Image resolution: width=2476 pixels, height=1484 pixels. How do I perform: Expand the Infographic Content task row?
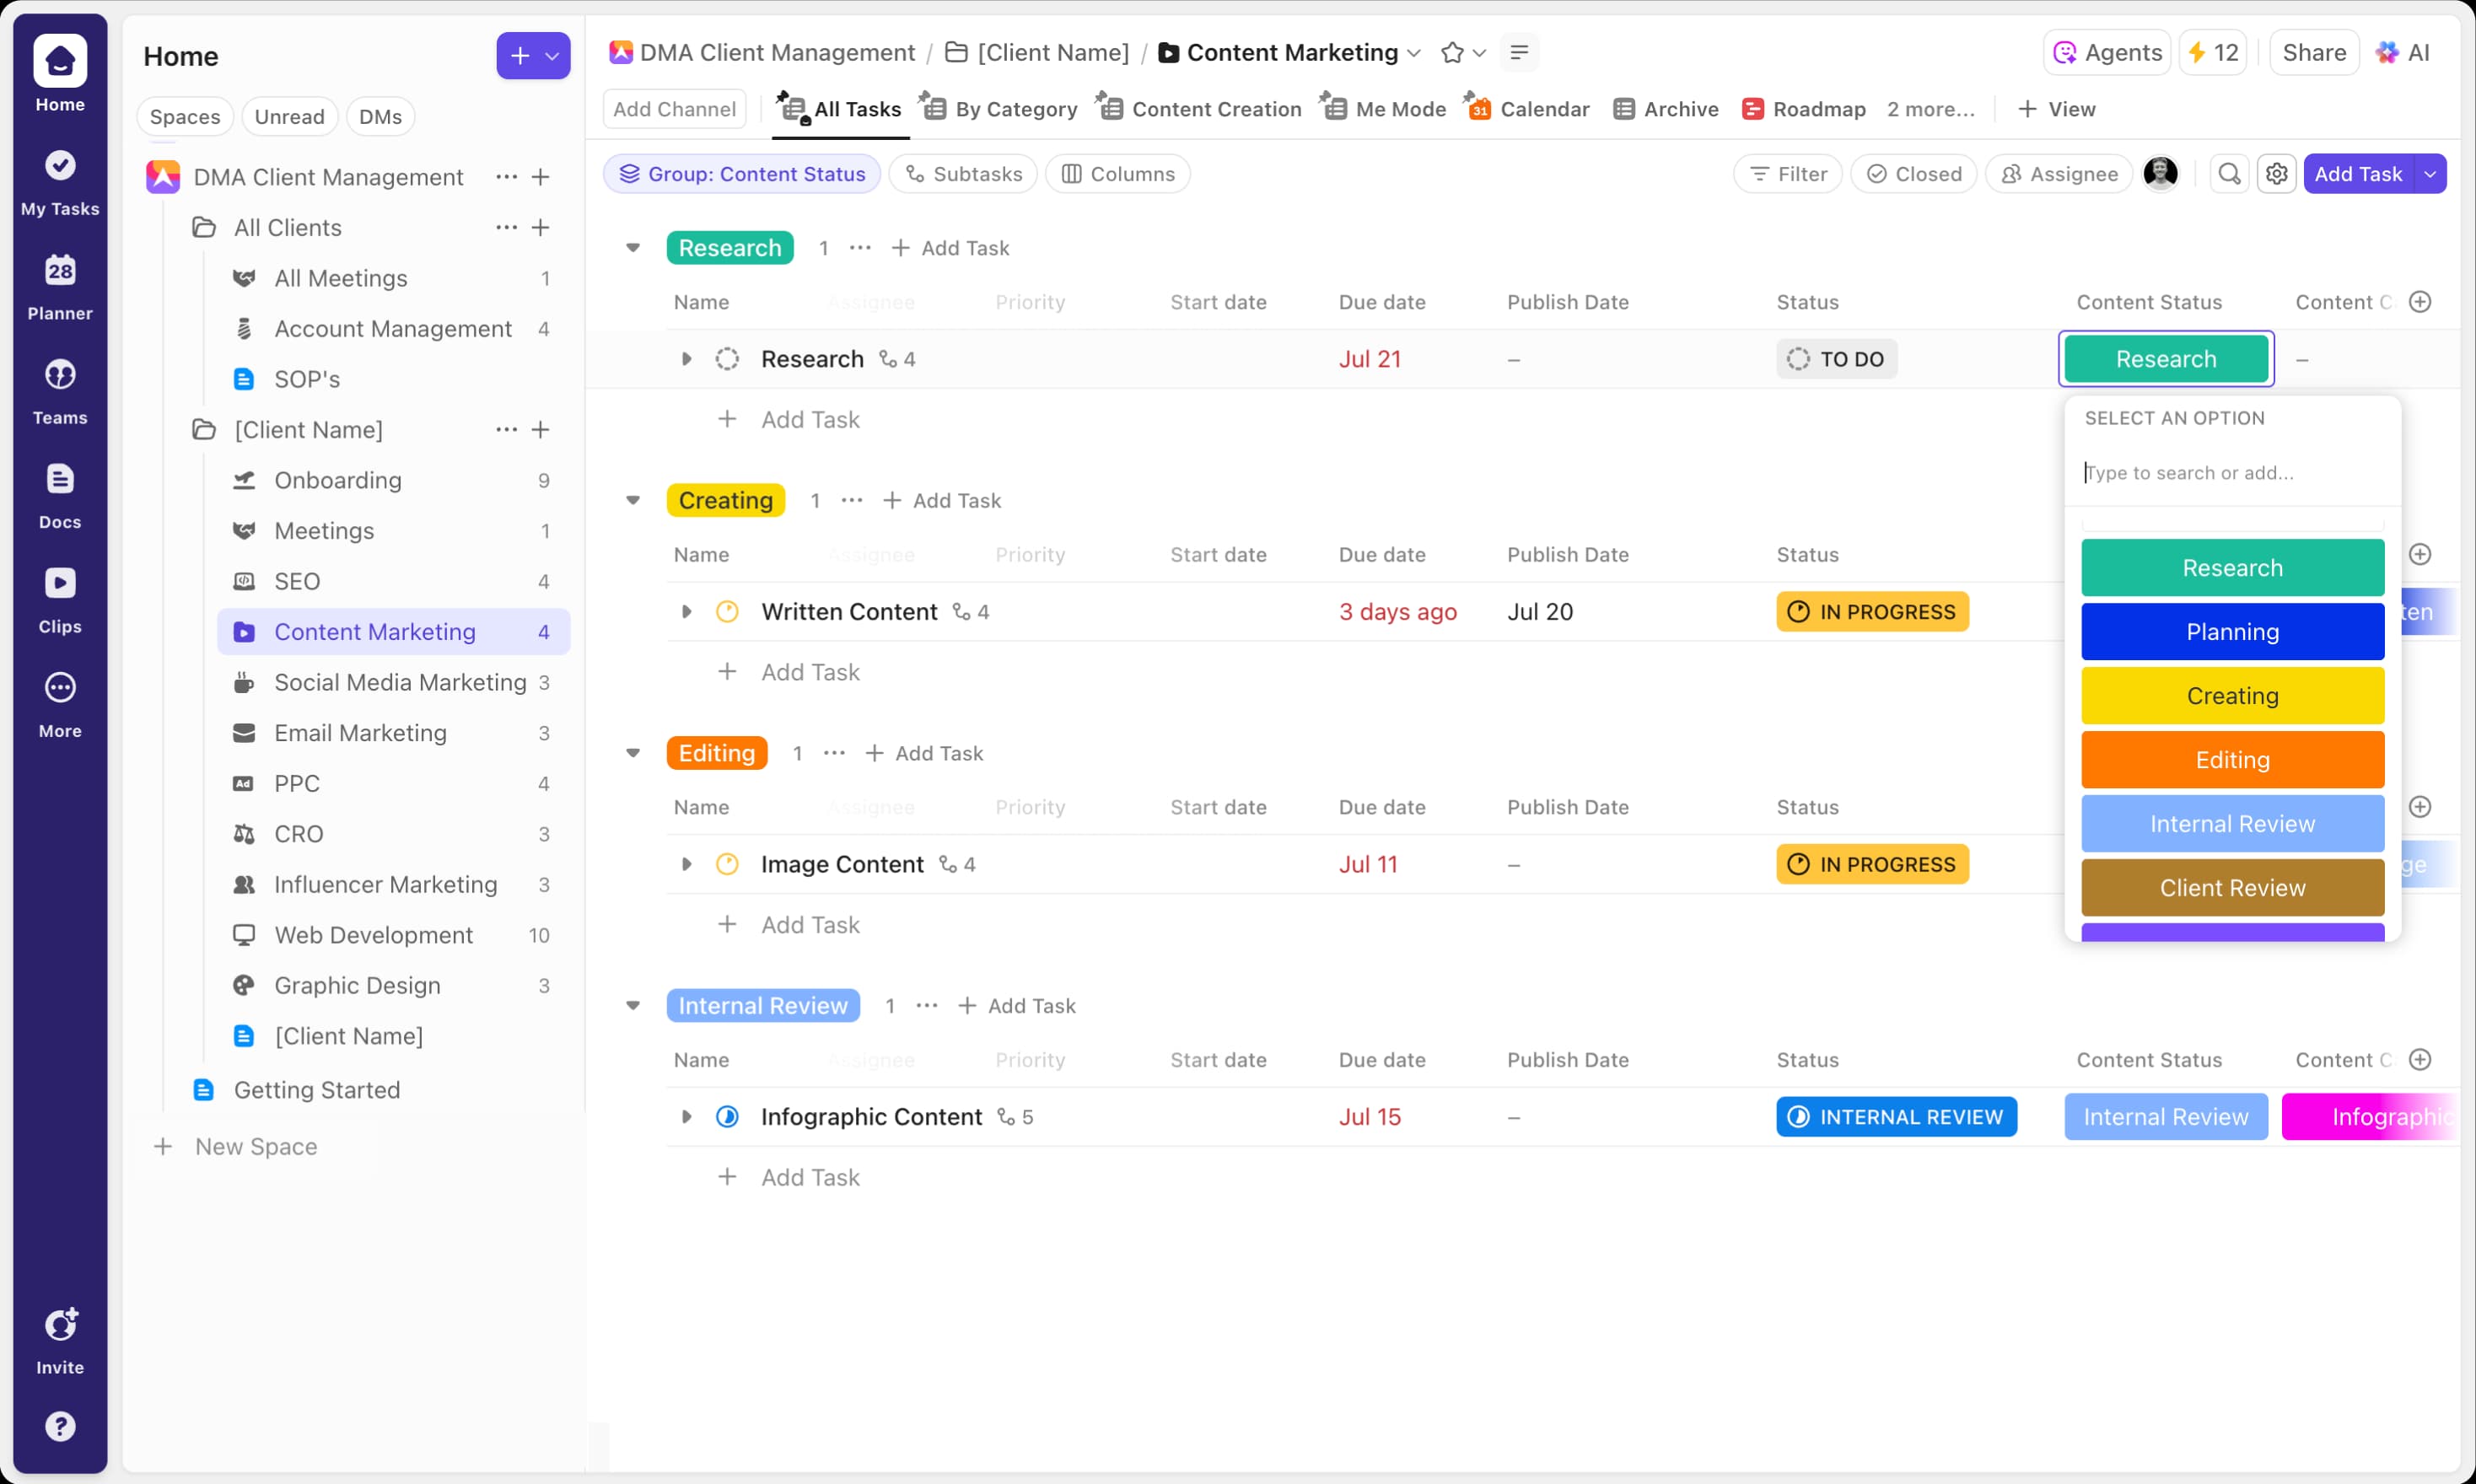click(x=687, y=1117)
